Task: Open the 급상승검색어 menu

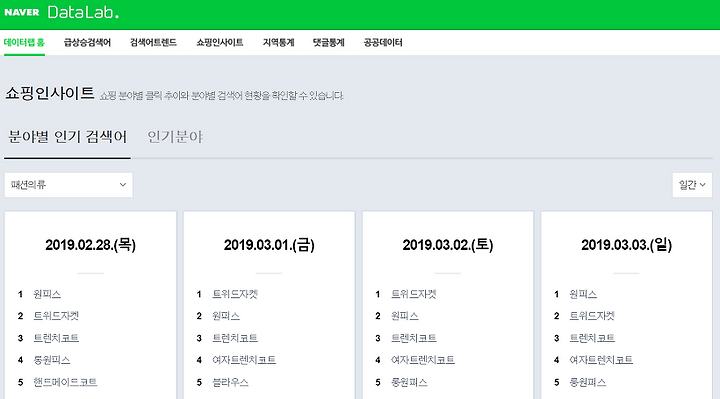Action: [x=87, y=42]
